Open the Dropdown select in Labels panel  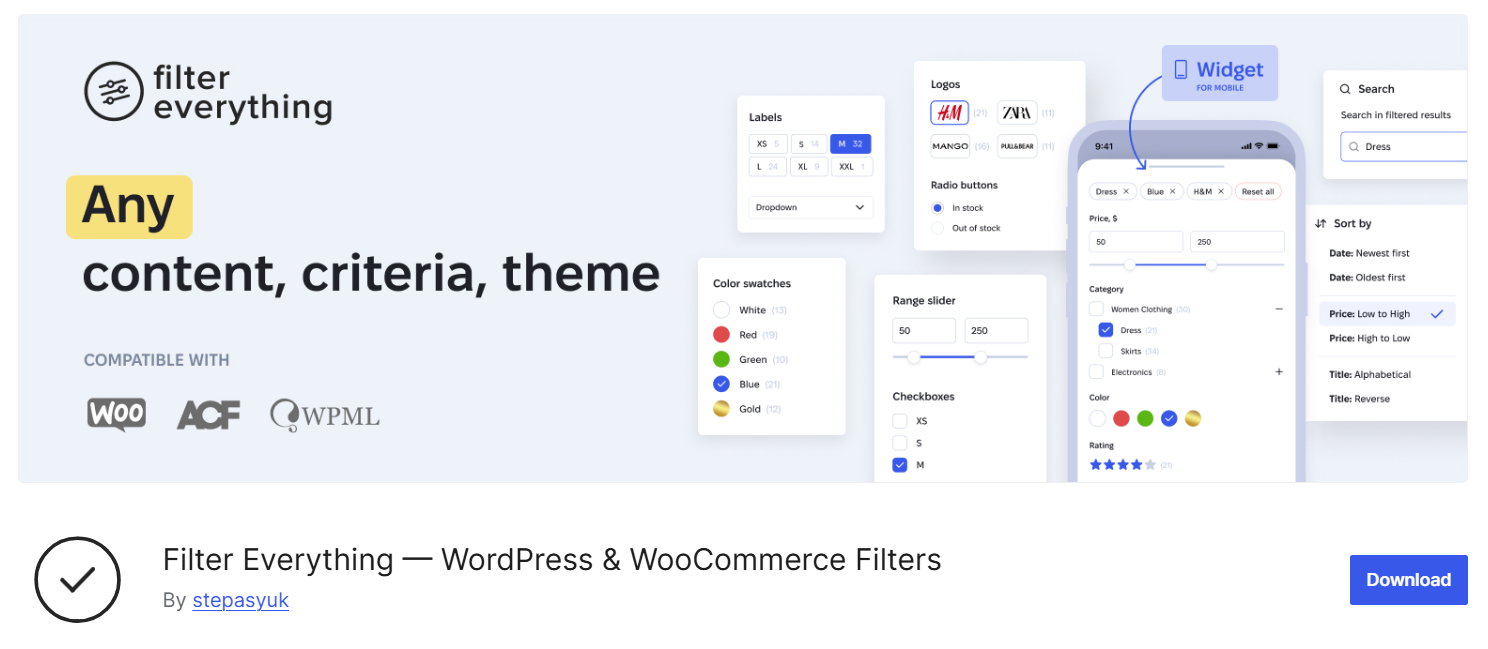pos(811,208)
